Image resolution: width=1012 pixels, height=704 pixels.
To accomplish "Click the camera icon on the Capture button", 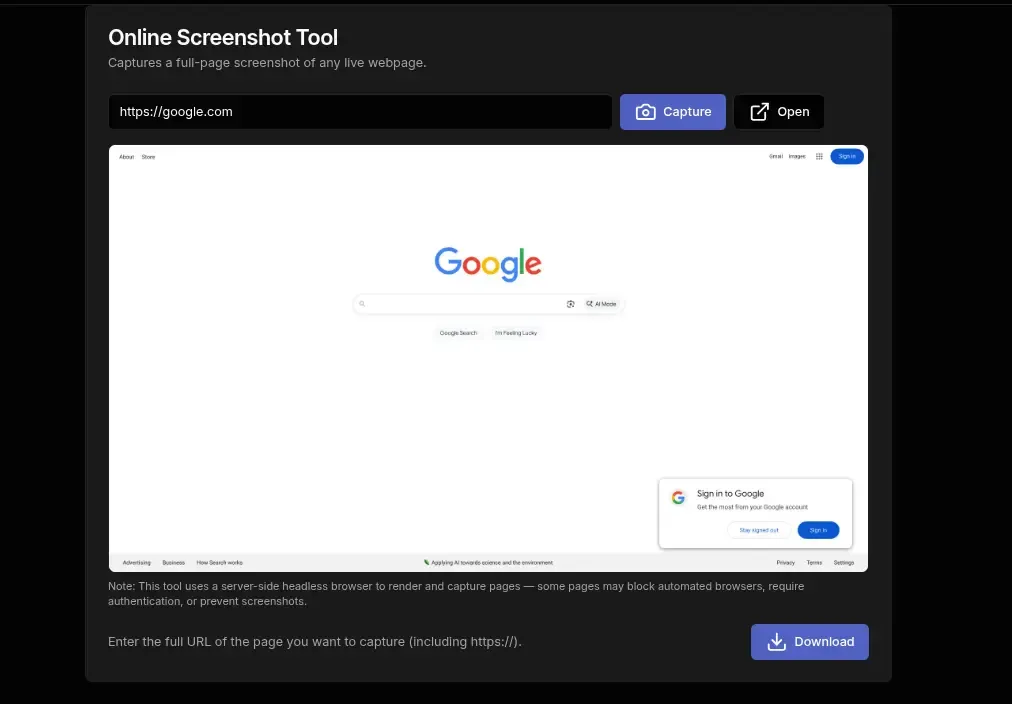I will click(x=646, y=111).
